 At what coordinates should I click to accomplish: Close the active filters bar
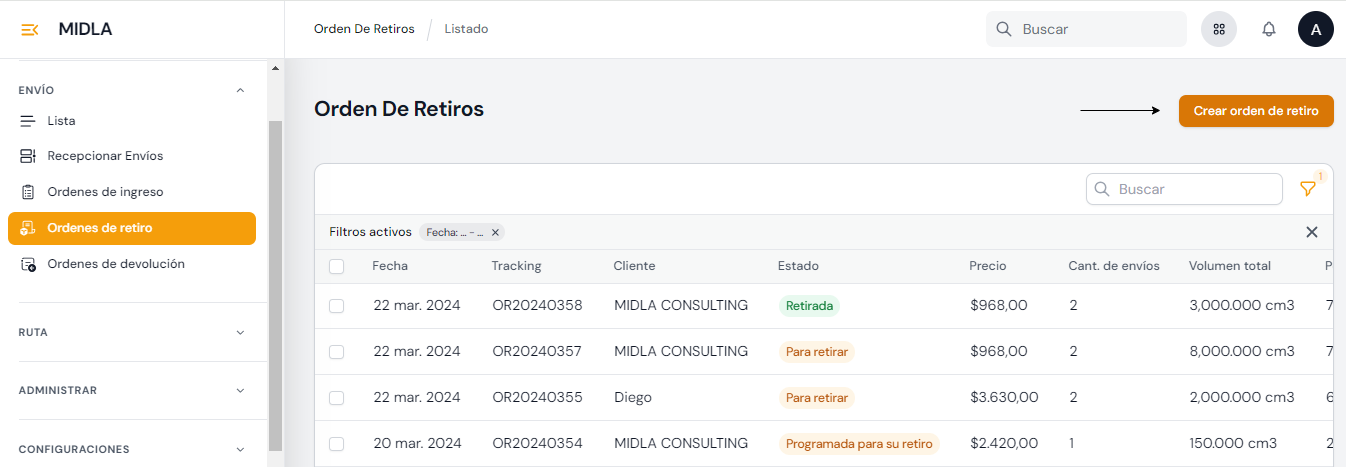[1312, 232]
